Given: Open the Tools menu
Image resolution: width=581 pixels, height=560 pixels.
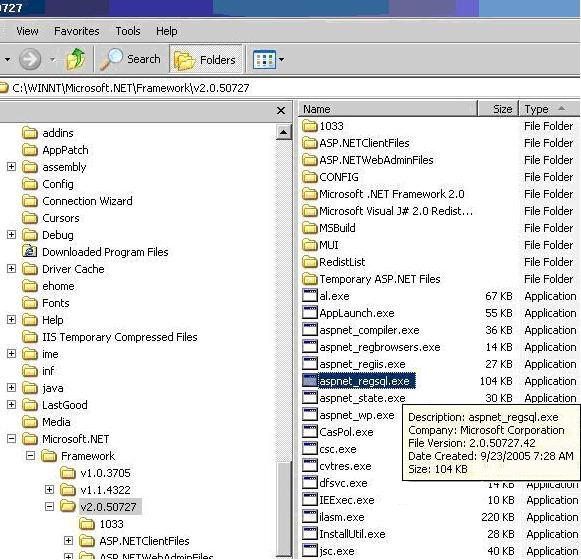Looking at the screenshot, I should coord(128,31).
